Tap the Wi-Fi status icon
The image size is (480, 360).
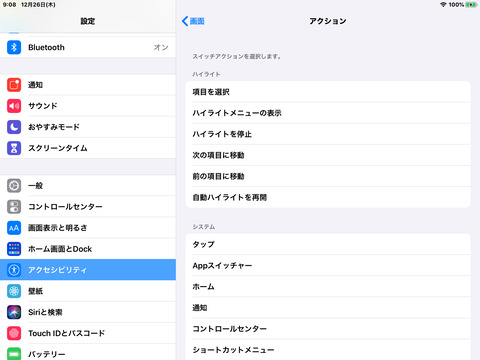443,5
